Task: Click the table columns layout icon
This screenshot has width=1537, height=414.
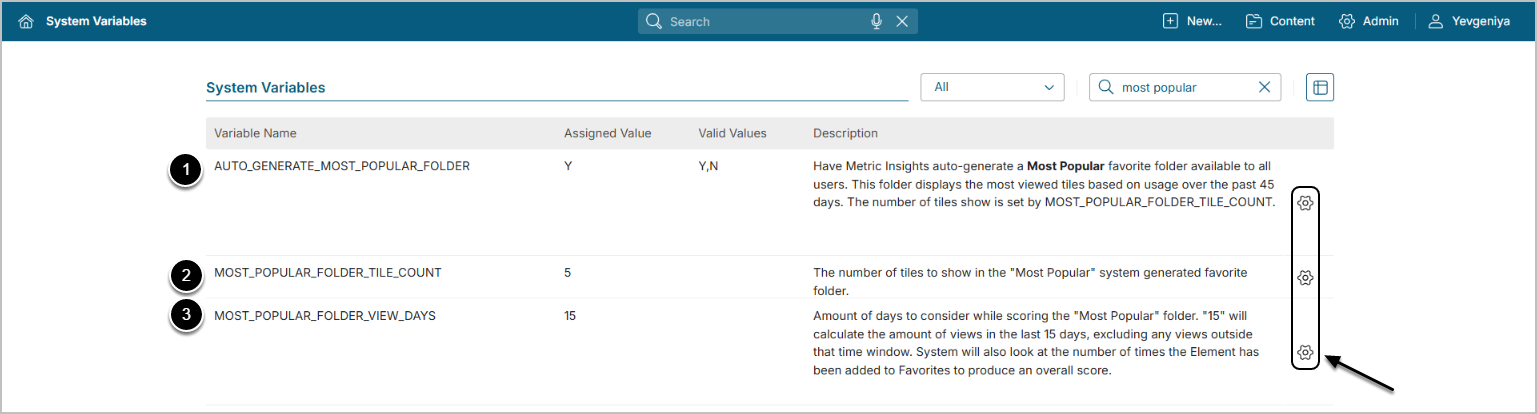Action: pyautogui.click(x=1320, y=87)
